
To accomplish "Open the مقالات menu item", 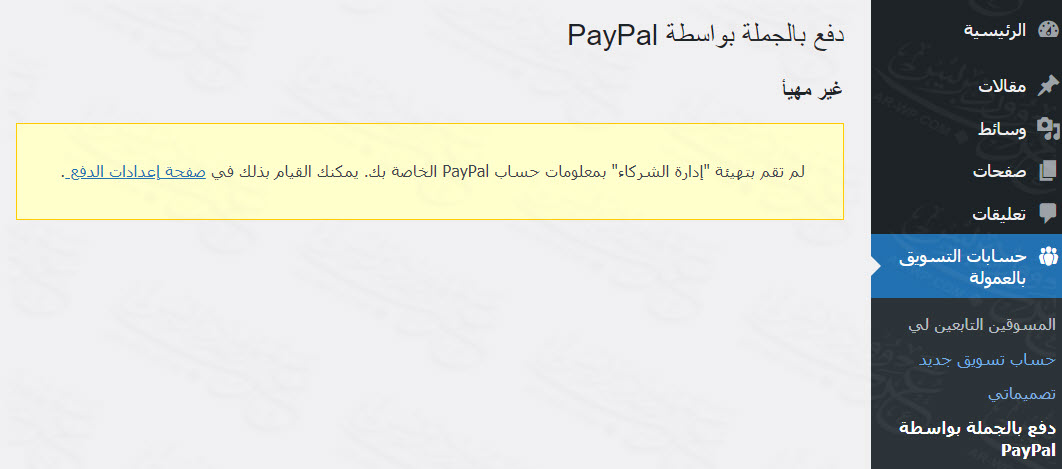I will pos(1003,87).
